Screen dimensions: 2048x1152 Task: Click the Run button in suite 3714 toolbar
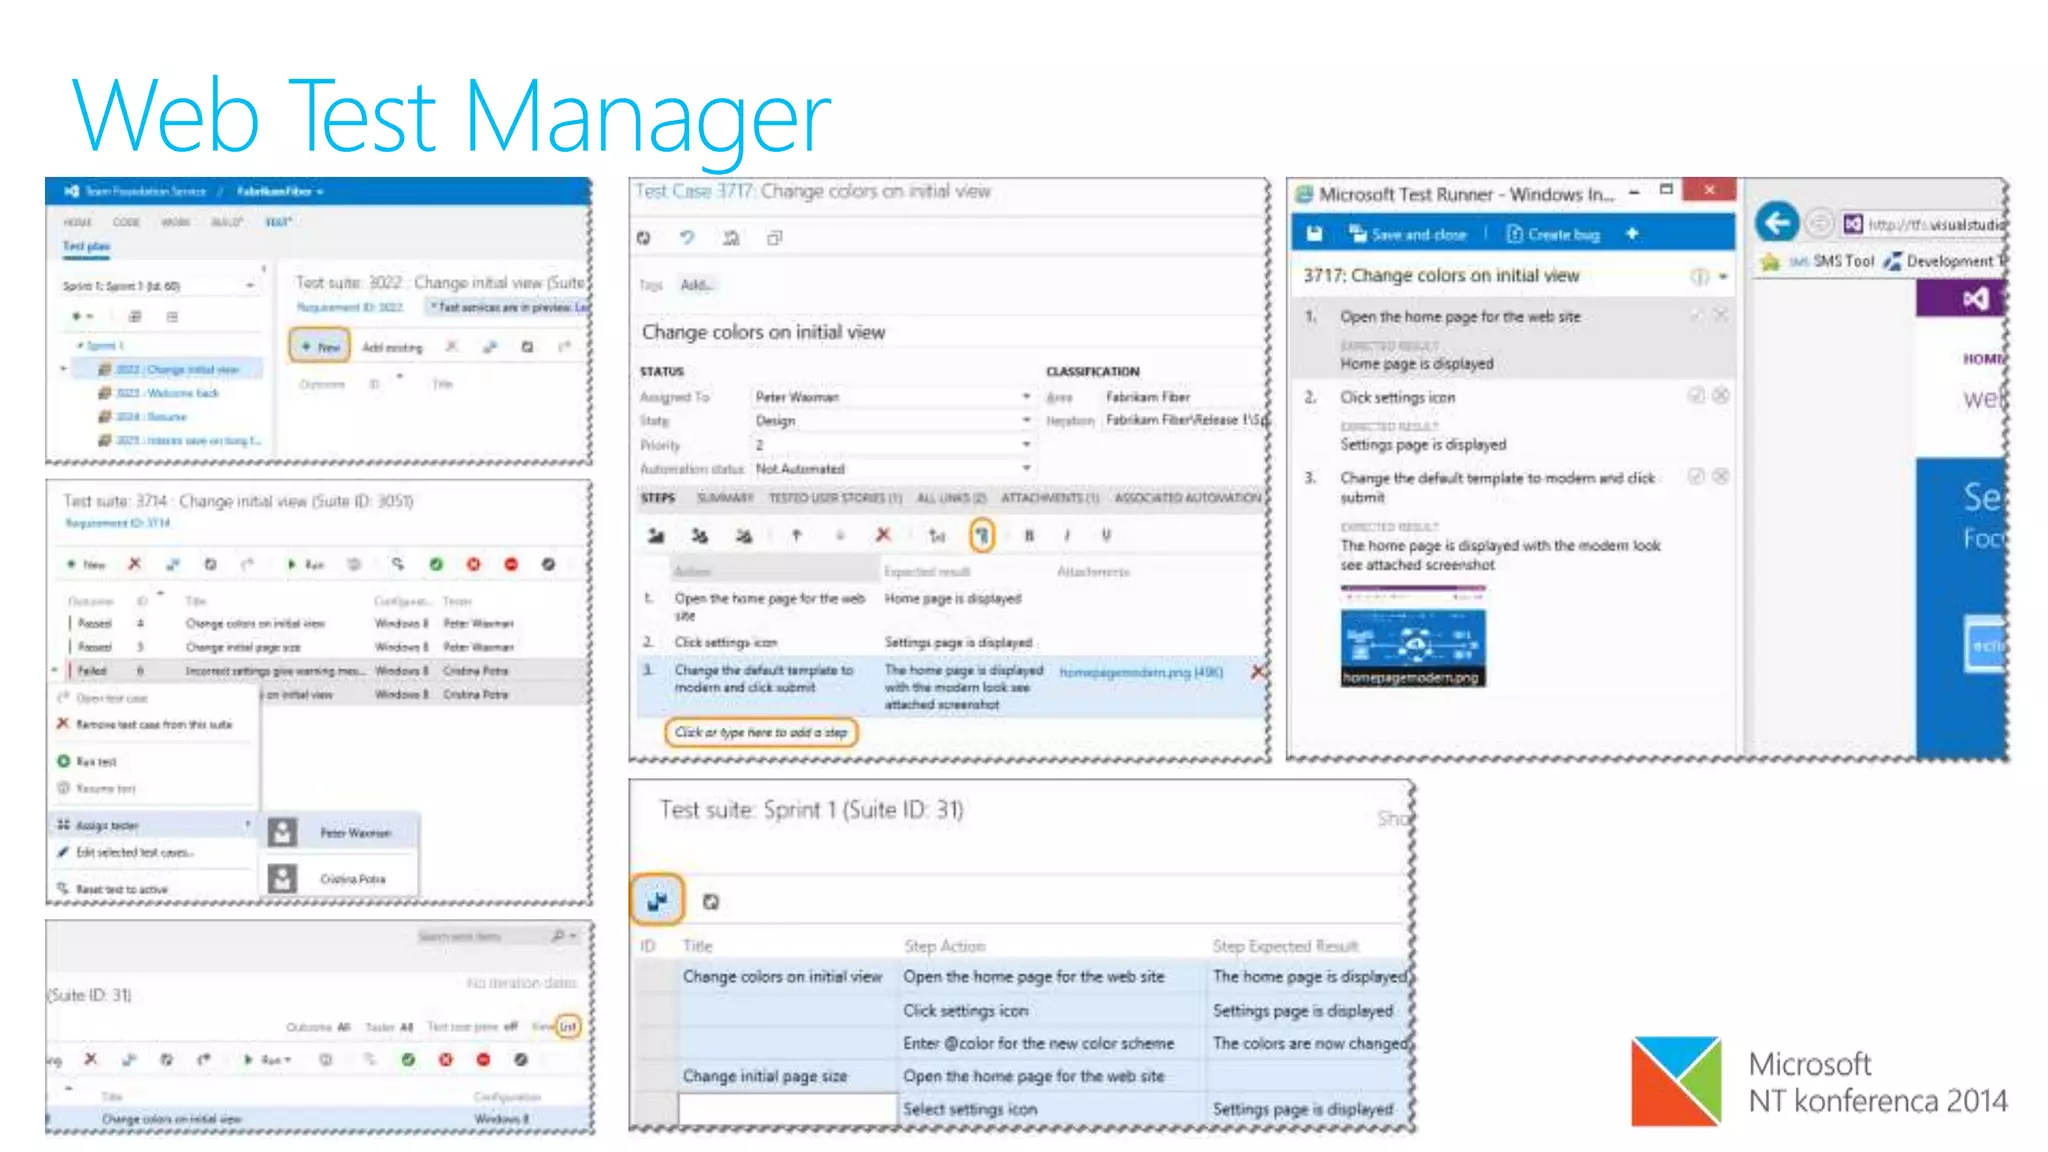[x=306, y=564]
